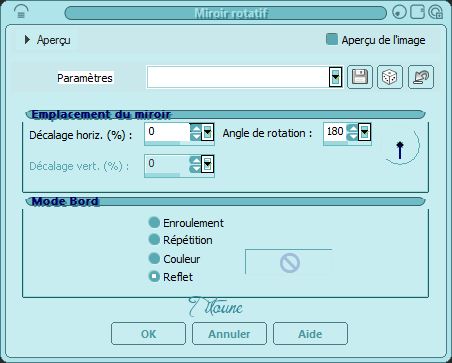The height and width of the screenshot is (363, 452).
Task: Open the Angle de rotation dropdown arrow
Action: click(x=365, y=133)
